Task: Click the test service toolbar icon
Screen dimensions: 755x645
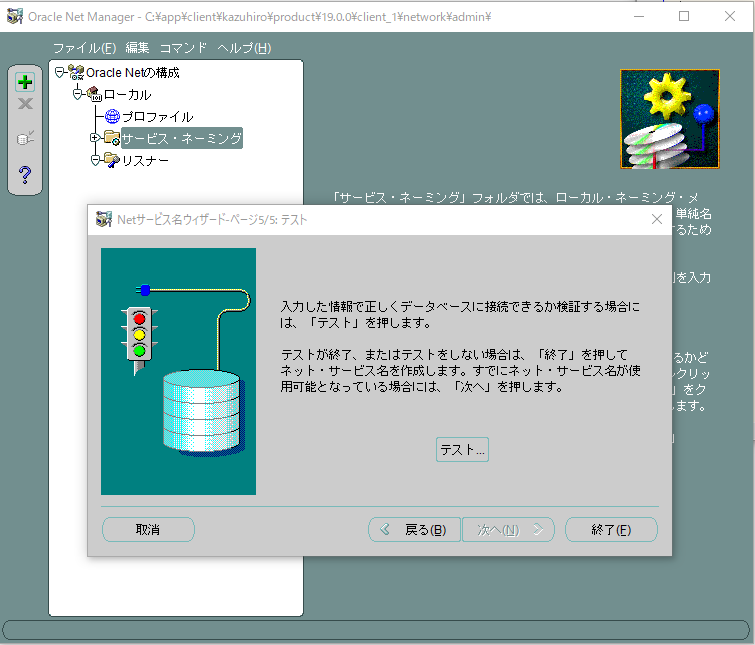Action: pos(26,138)
